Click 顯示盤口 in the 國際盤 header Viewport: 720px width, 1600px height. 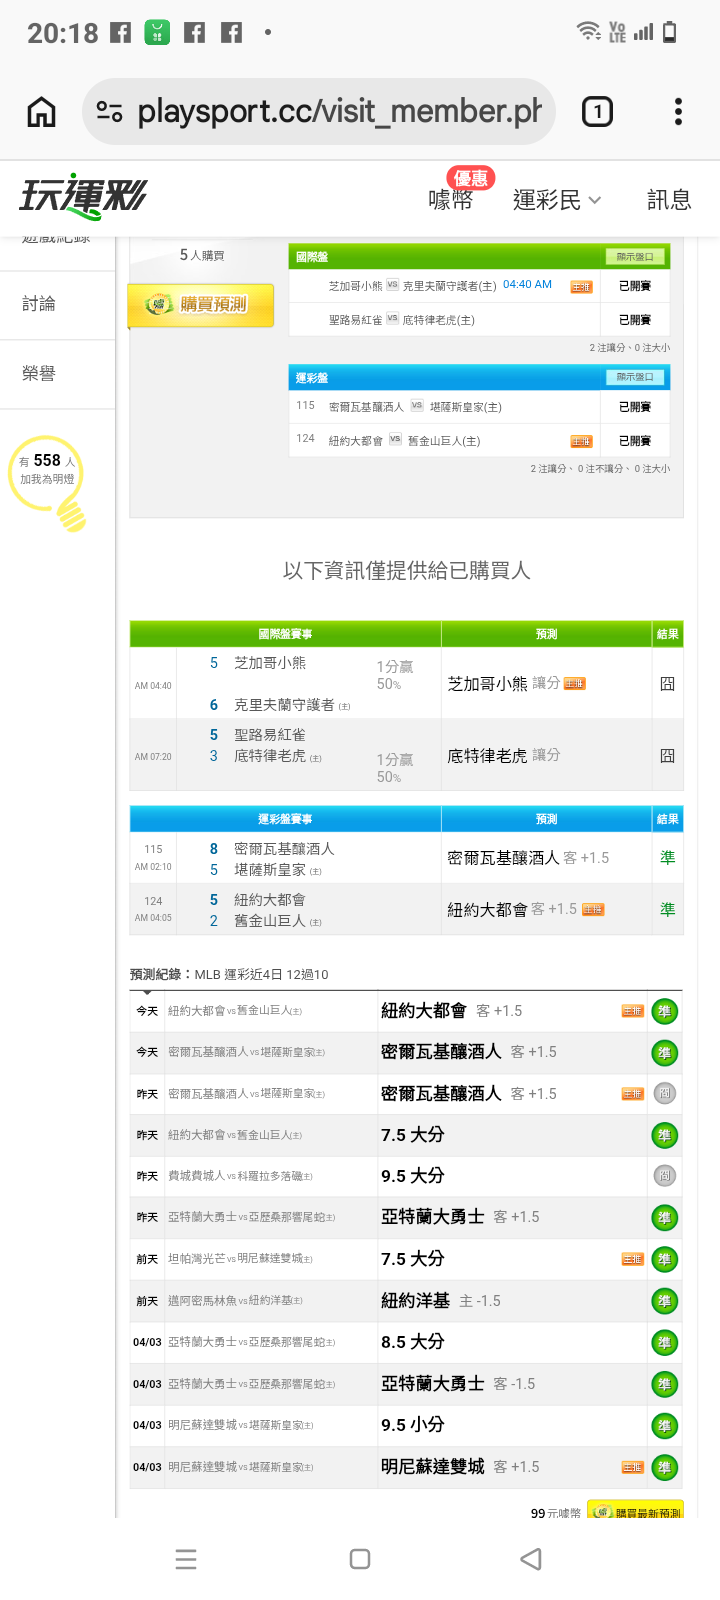635,257
